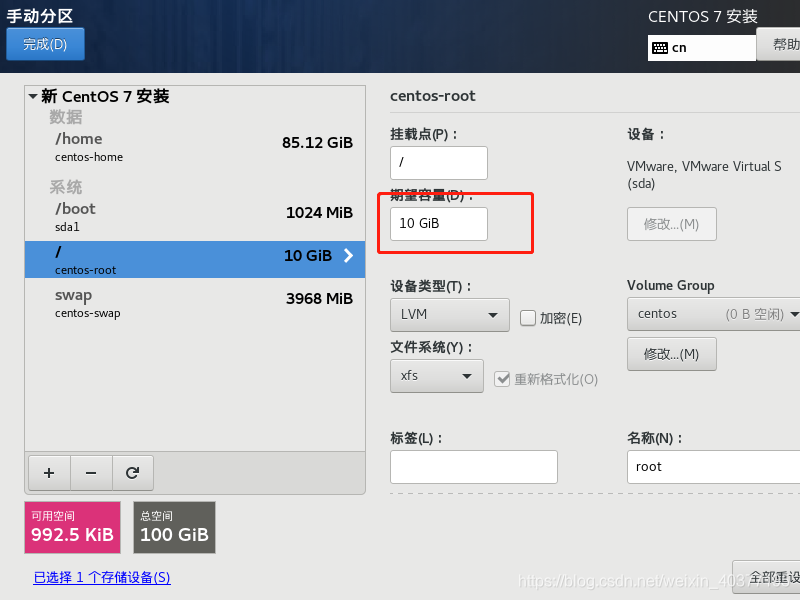Select the /home partition entry

pos(150,145)
